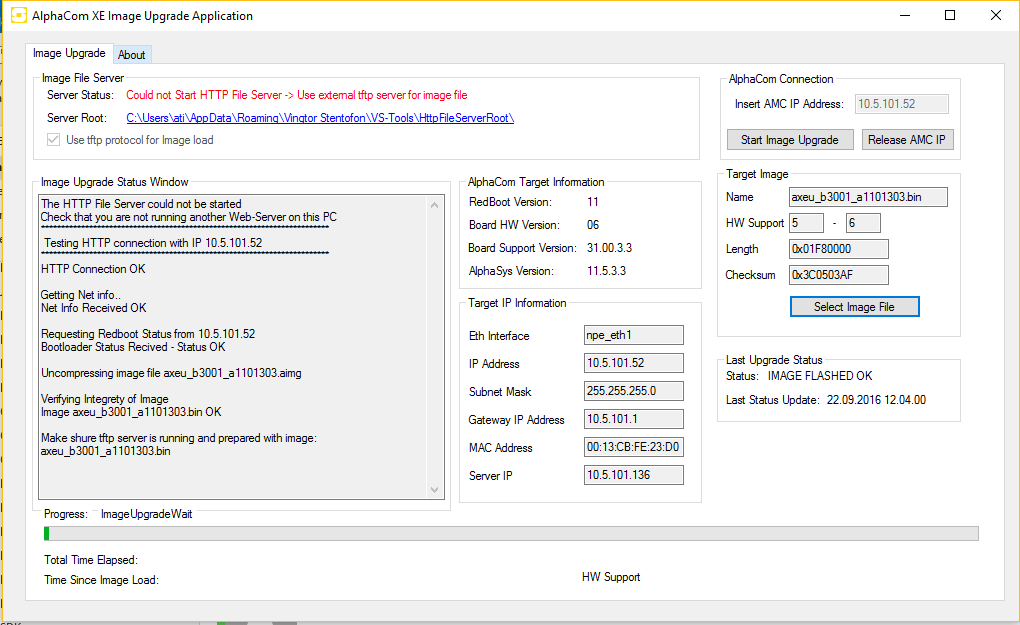
Task: Click the image upgrade progress bar
Action: [x=510, y=534]
